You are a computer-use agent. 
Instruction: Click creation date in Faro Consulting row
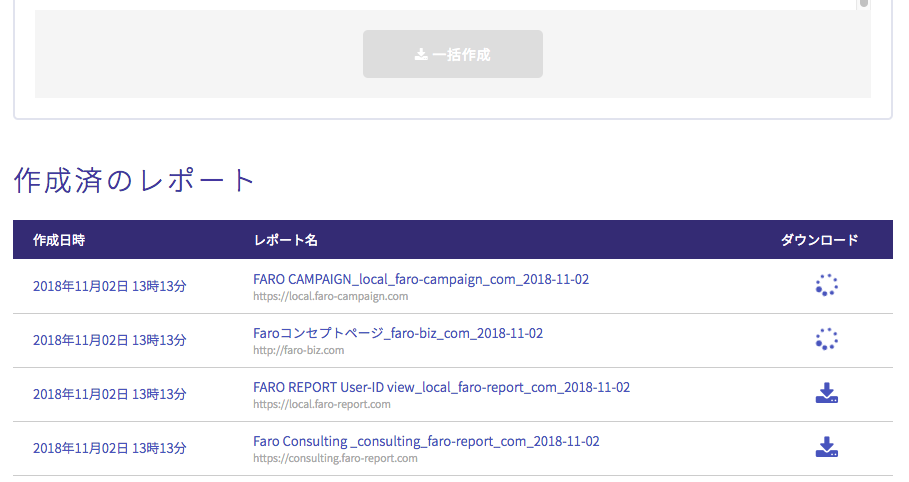[x=110, y=448]
